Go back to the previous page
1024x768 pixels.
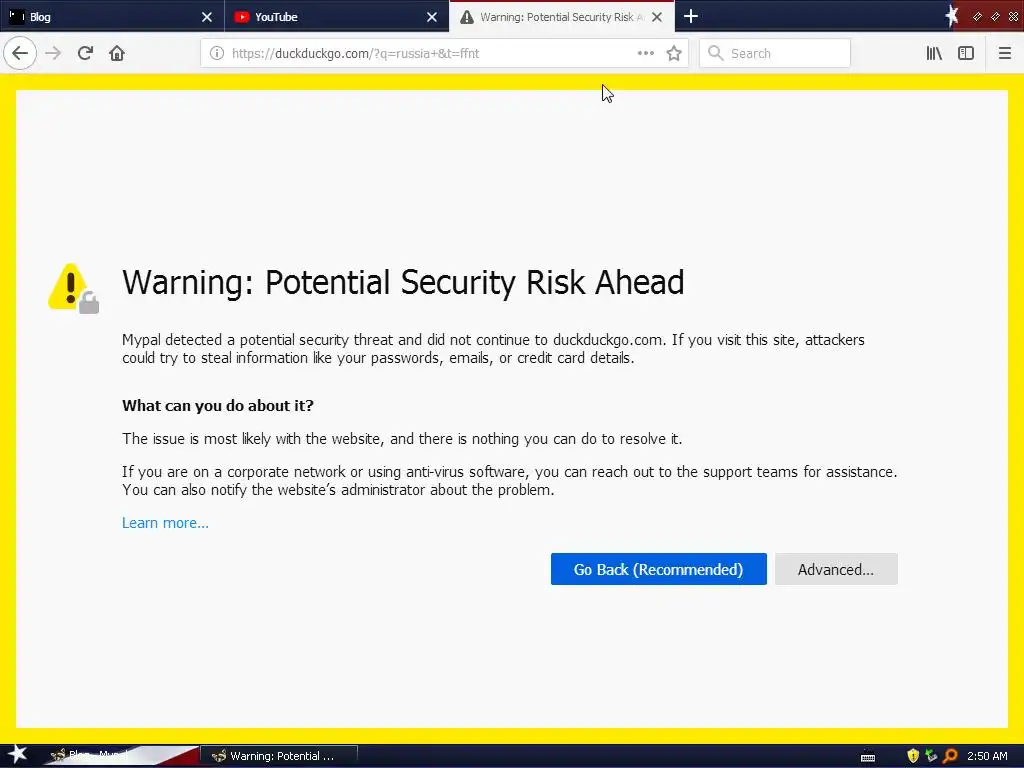coord(20,53)
